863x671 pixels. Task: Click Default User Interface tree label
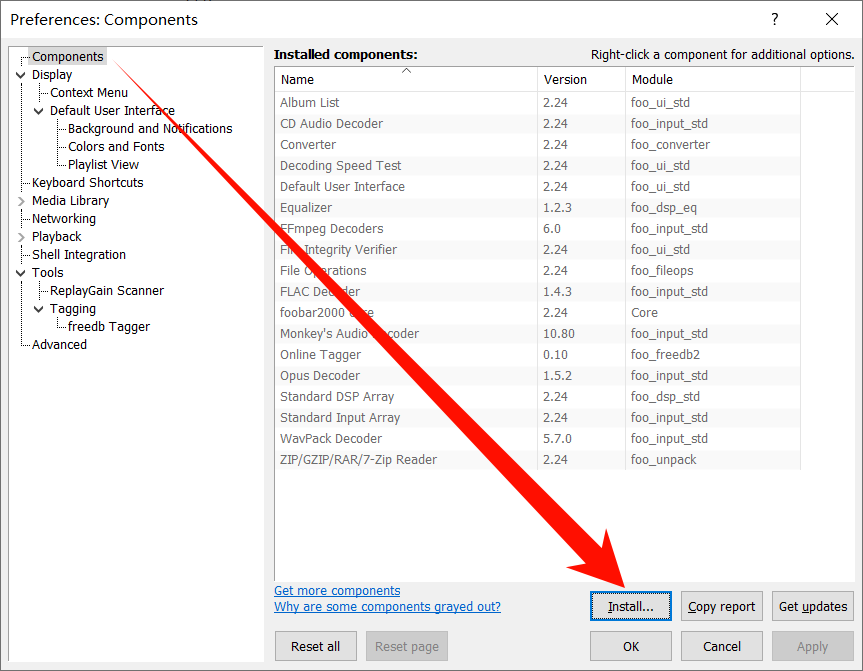pyautogui.click(x=112, y=111)
